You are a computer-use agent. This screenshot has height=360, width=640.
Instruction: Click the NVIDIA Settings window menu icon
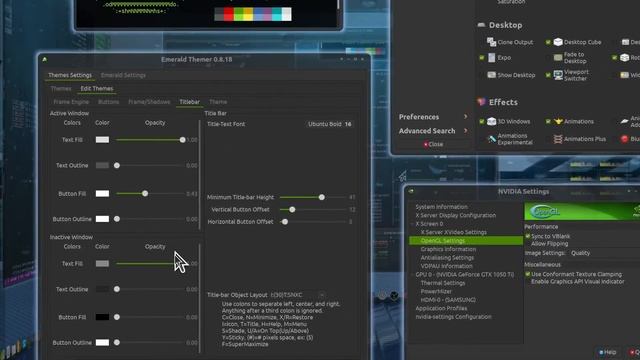411,191
